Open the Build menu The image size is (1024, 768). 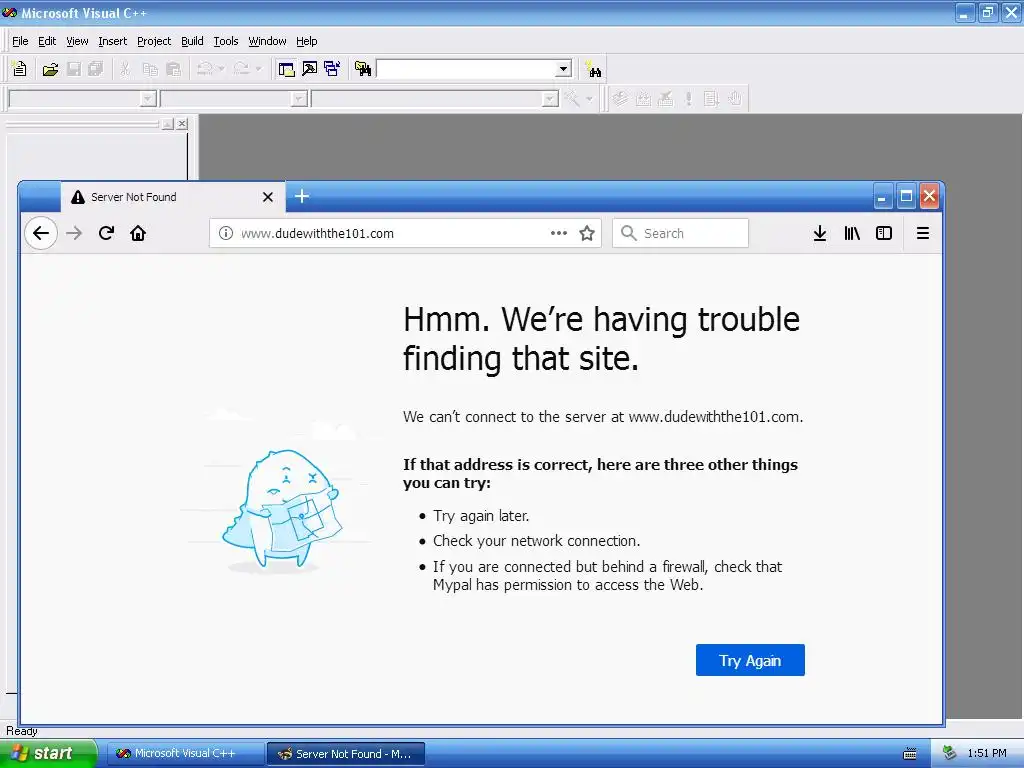192,41
